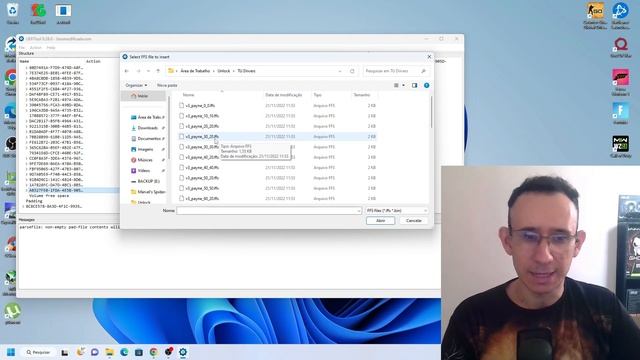Click TU Drivers breadcrumb segment
The image size is (640, 360).
[246, 71]
